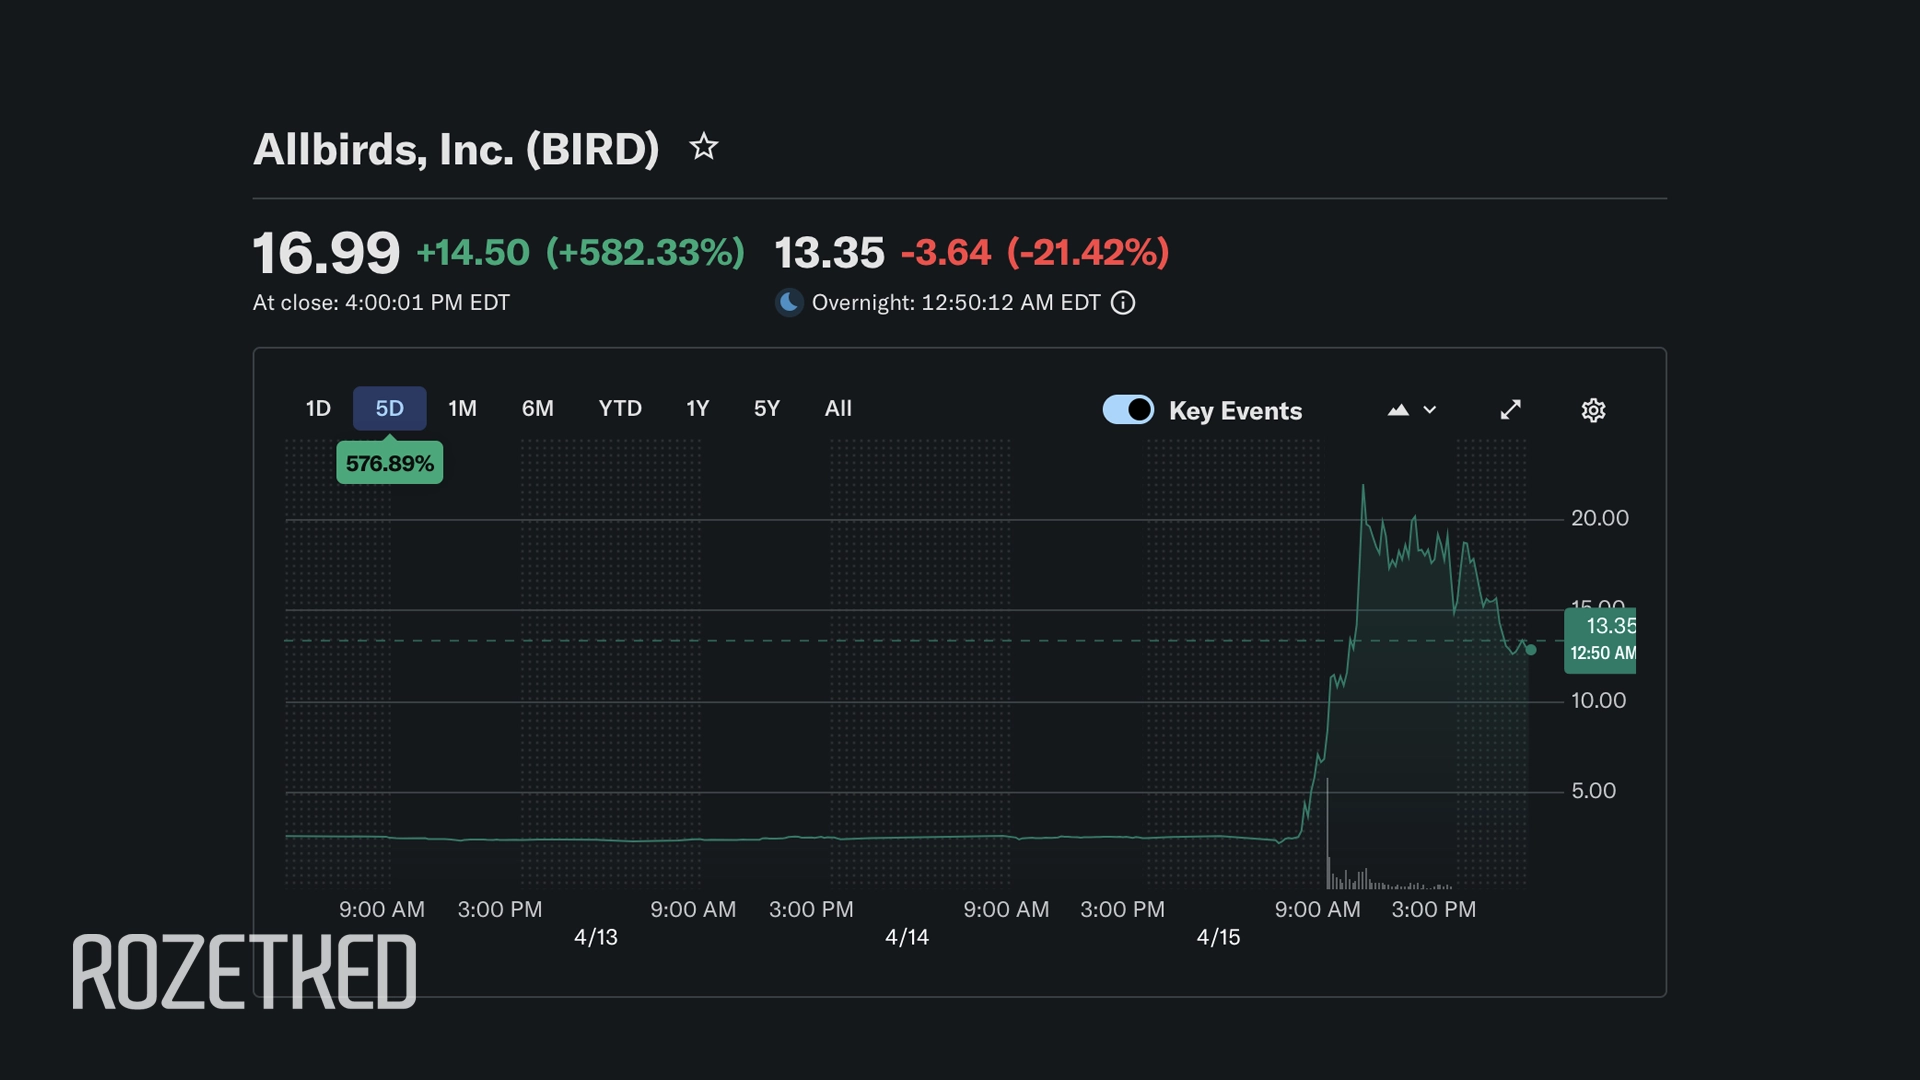Expand chart to full screen
The height and width of the screenshot is (1080, 1920).
click(x=1510, y=410)
